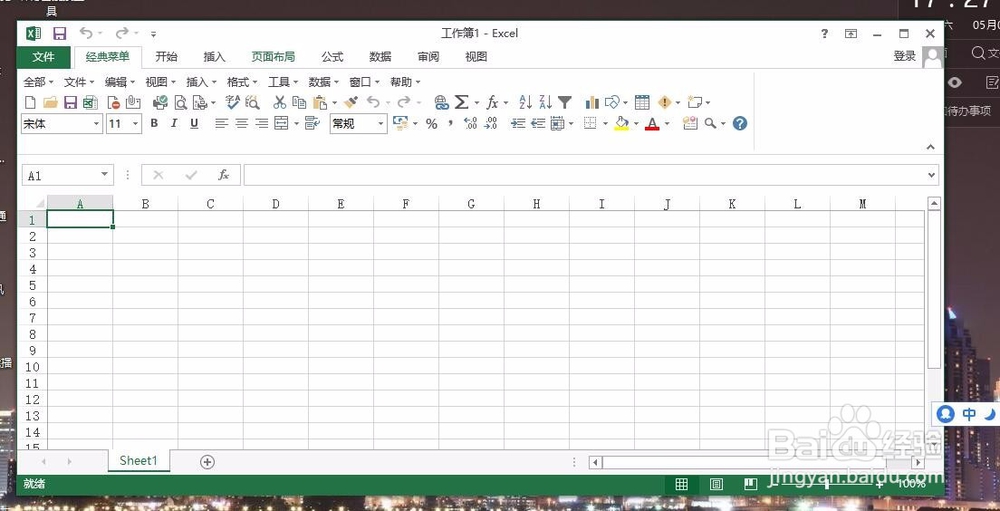Screen dimensions: 1000x511
Task: Toggle bold formatting
Action: [154, 124]
